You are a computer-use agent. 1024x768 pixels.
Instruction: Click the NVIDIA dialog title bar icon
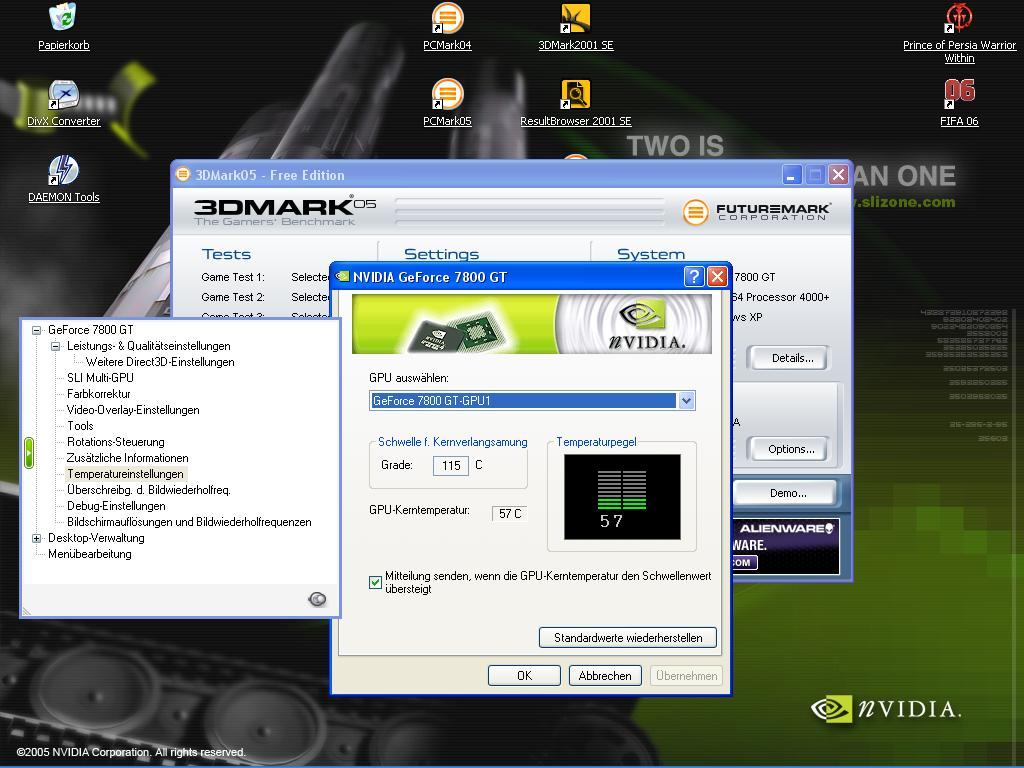(x=342, y=276)
